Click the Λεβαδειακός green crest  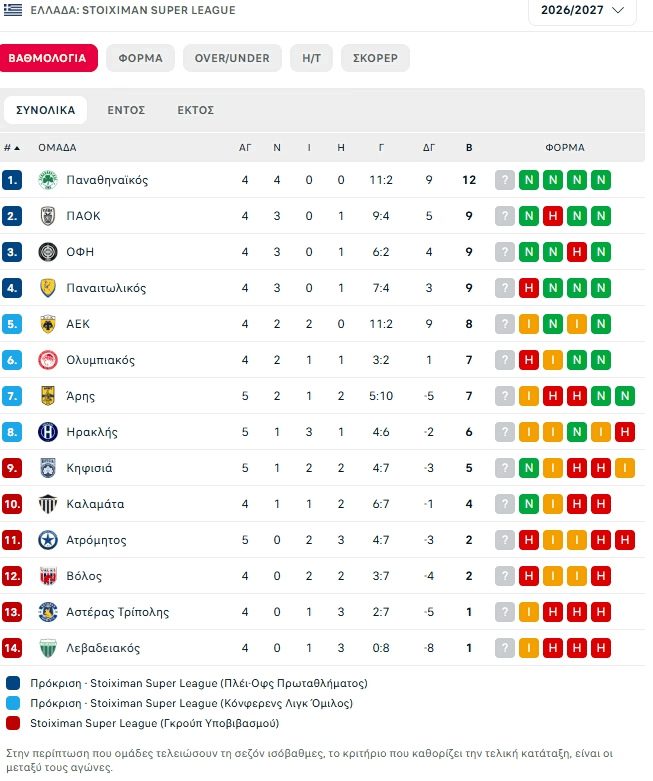point(48,648)
